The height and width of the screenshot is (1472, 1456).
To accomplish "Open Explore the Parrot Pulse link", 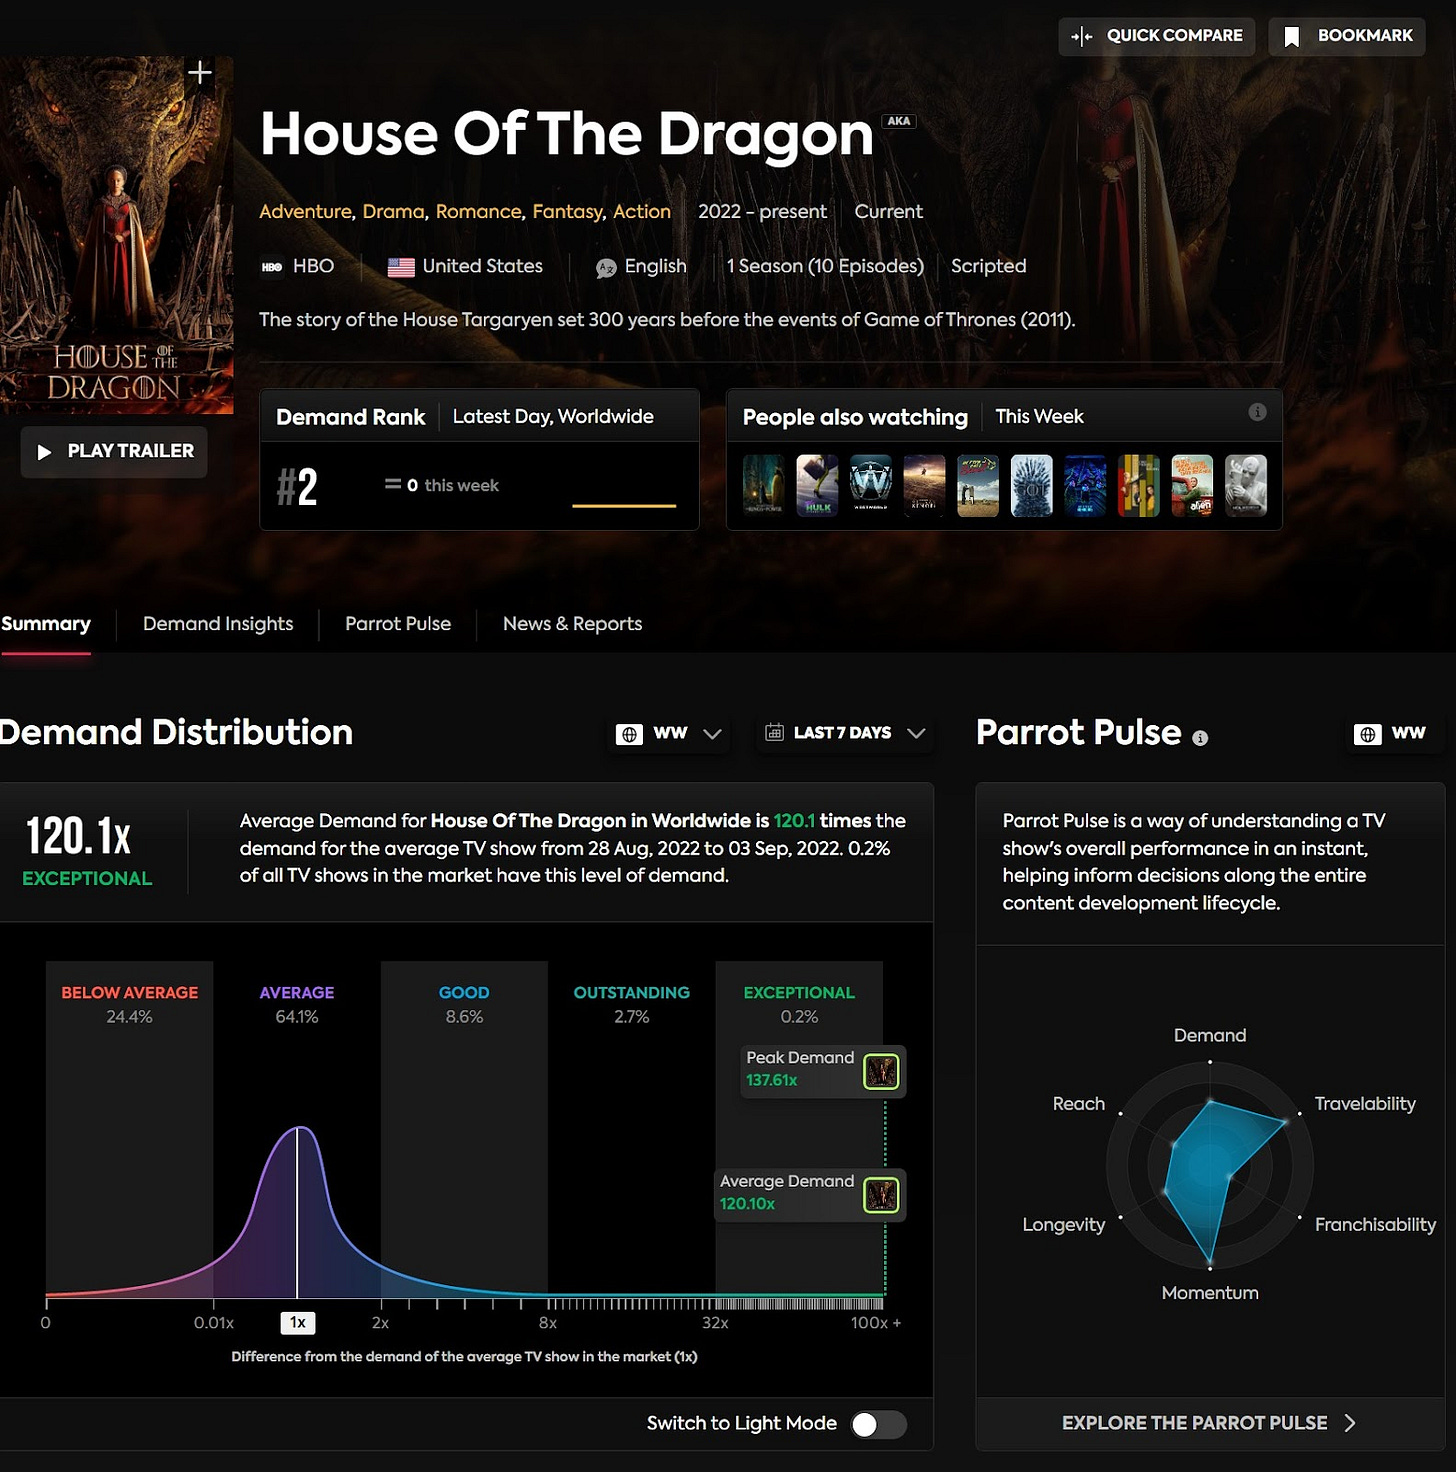I will pyautogui.click(x=1209, y=1423).
